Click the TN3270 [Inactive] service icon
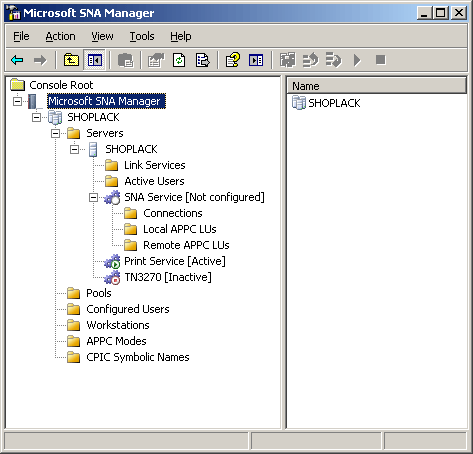The width and height of the screenshot is (473, 454). tap(112, 277)
